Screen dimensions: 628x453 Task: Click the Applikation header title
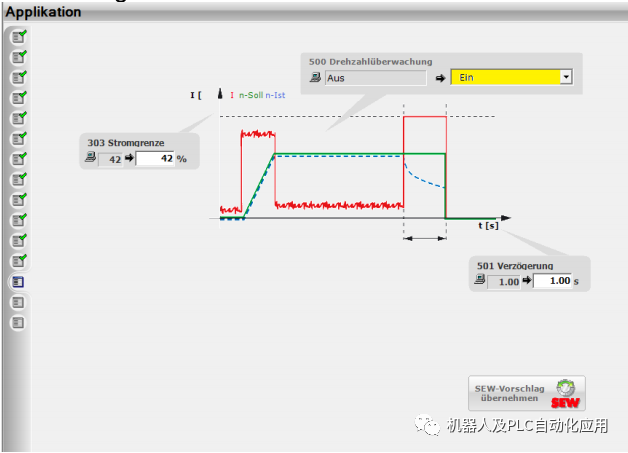point(43,12)
